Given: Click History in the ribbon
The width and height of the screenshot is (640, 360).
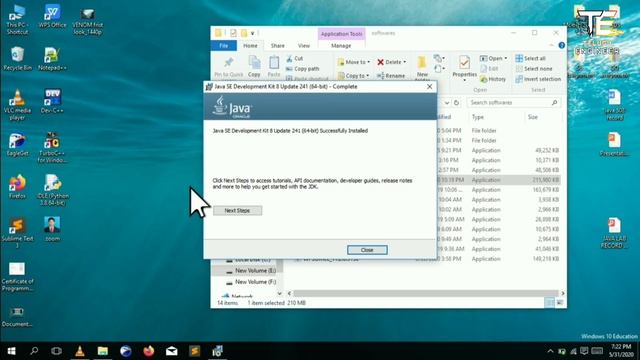Looking at the screenshot, I should (x=493, y=79).
